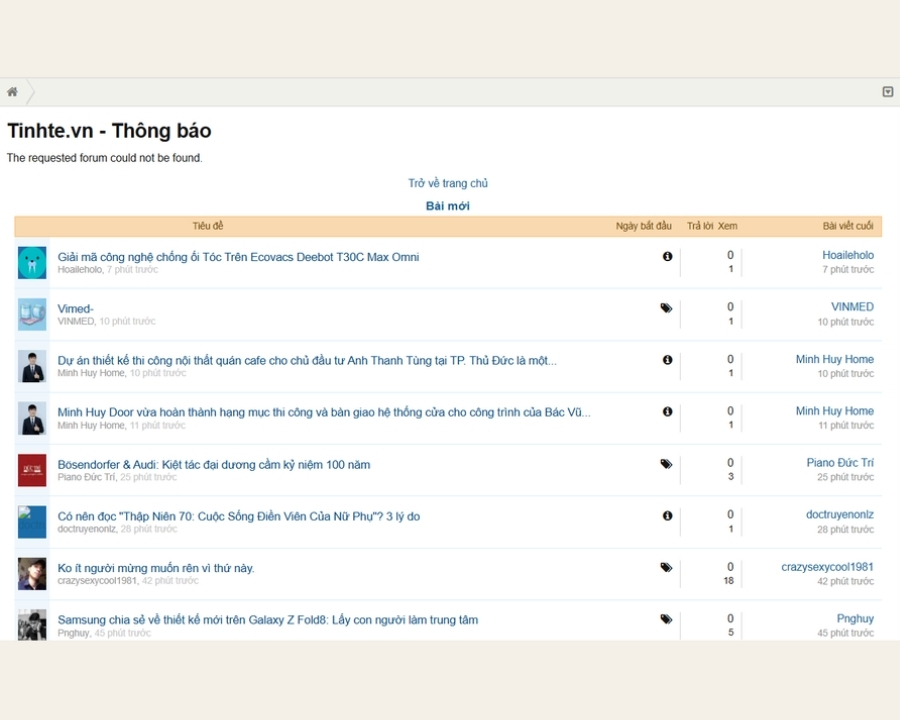900x720 pixels.
Task: Sort by Bài viết cuối column header
Action: (848, 226)
